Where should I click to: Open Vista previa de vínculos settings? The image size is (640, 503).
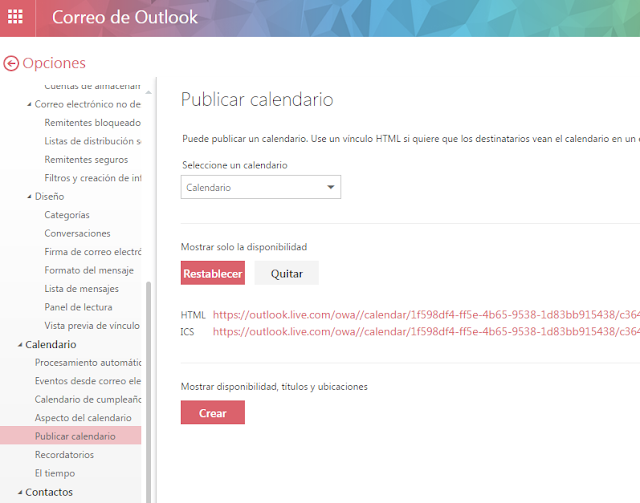click(x=92, y=326)
